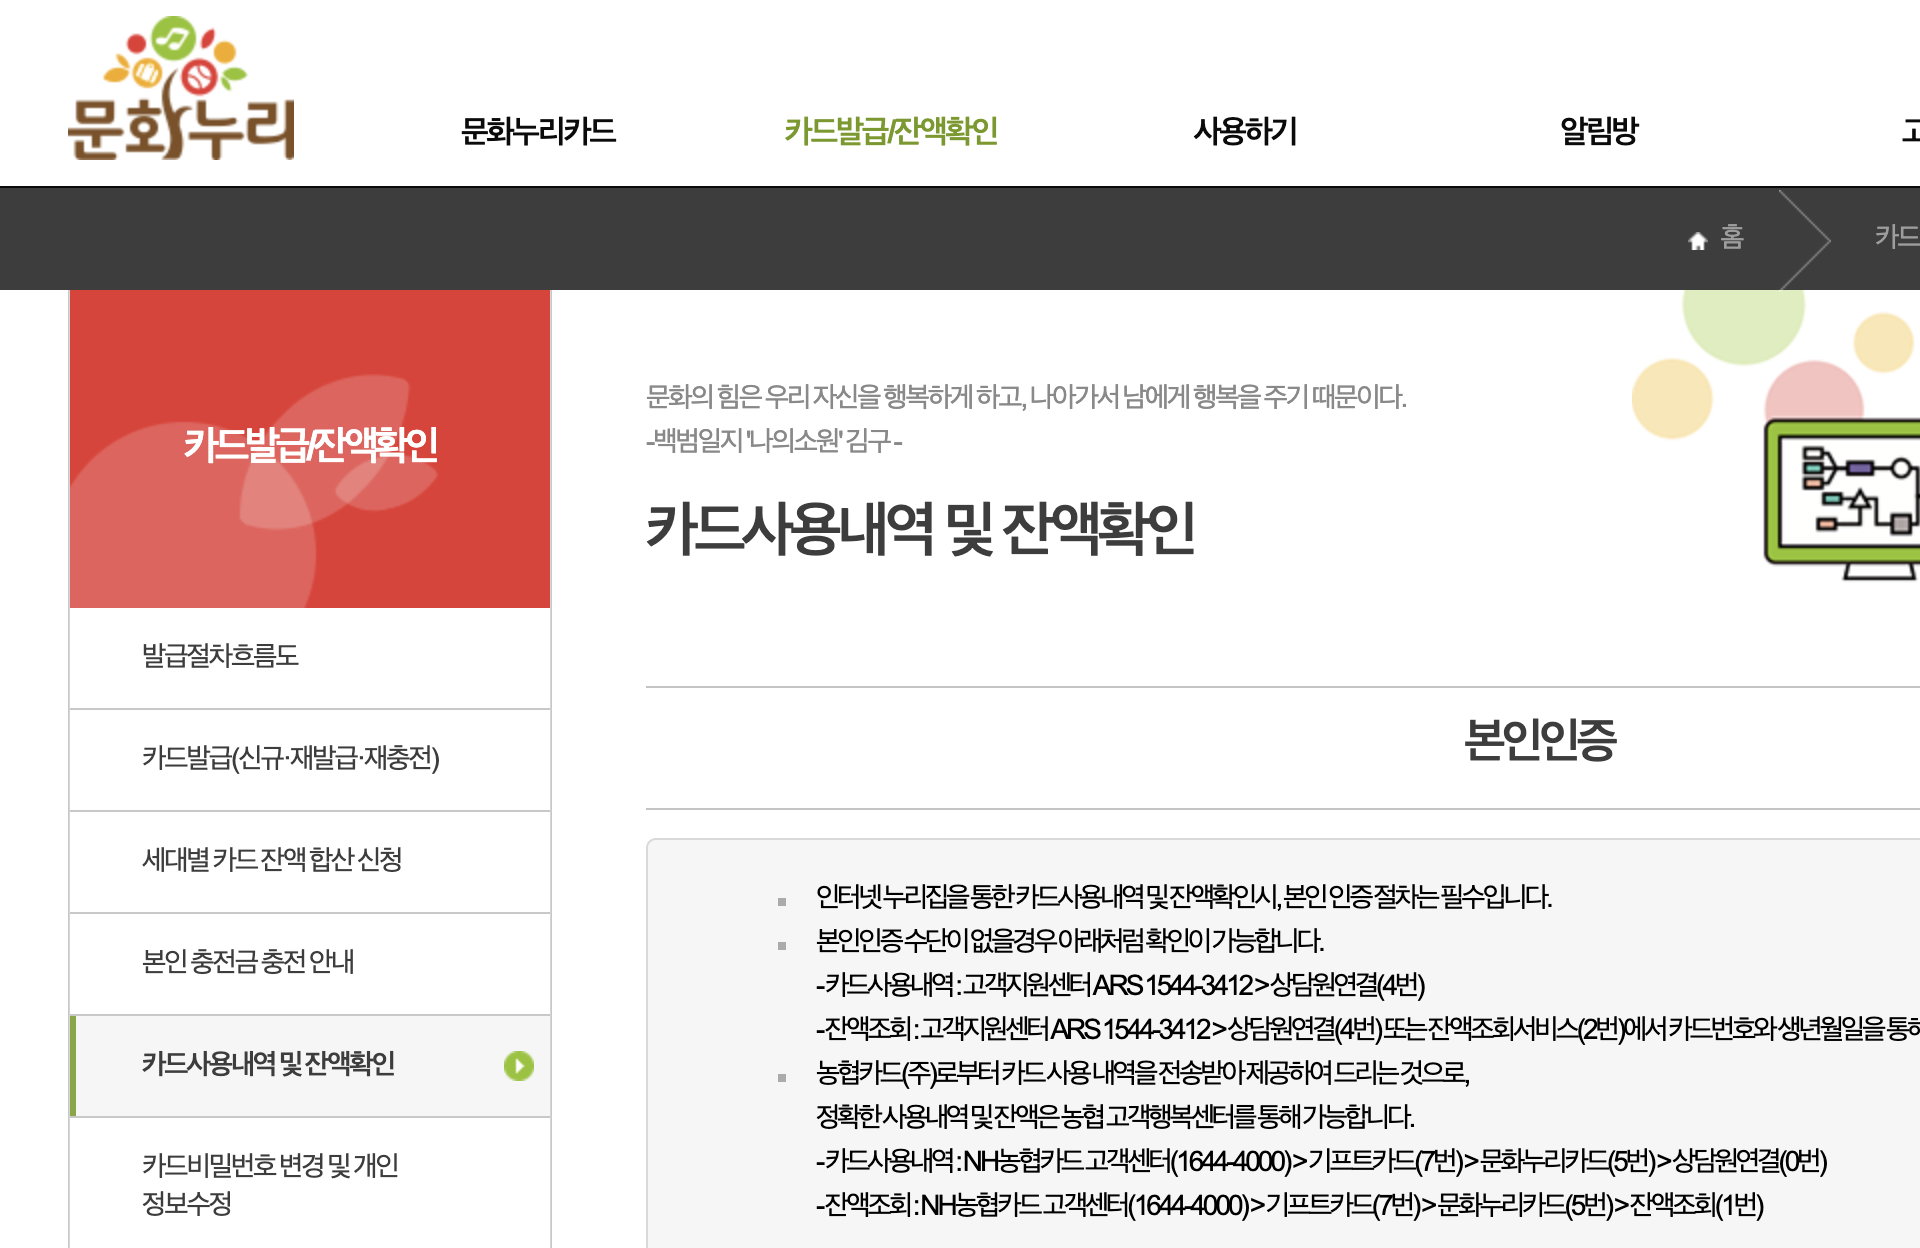This screenshot has width=1920, height=1248.
Task: Open the 사용하기 menu
Action: click(x=1245, y=131)
